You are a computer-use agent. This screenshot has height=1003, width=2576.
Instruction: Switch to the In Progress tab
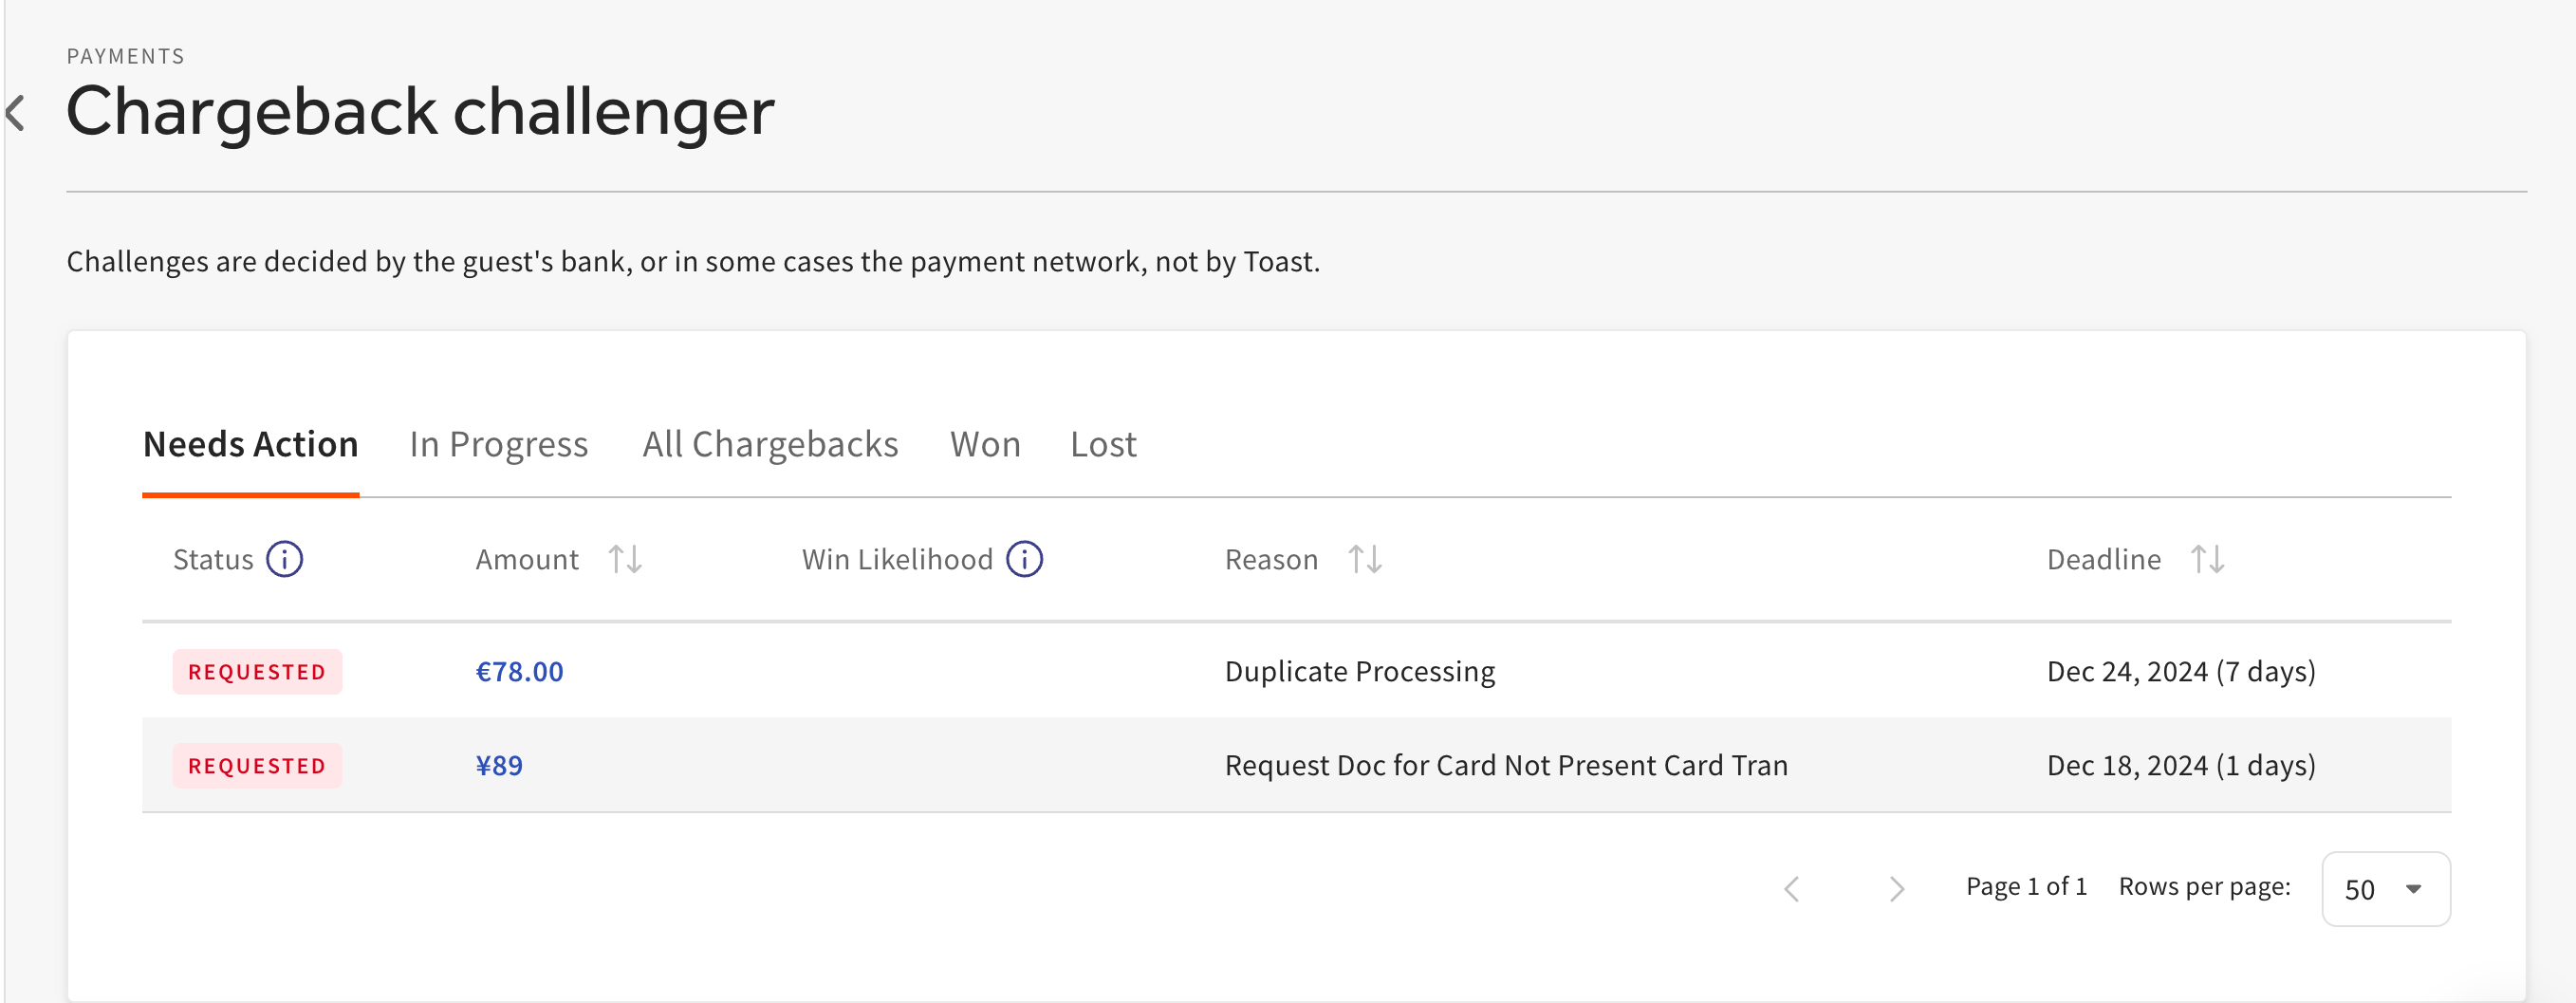(498, 444)
